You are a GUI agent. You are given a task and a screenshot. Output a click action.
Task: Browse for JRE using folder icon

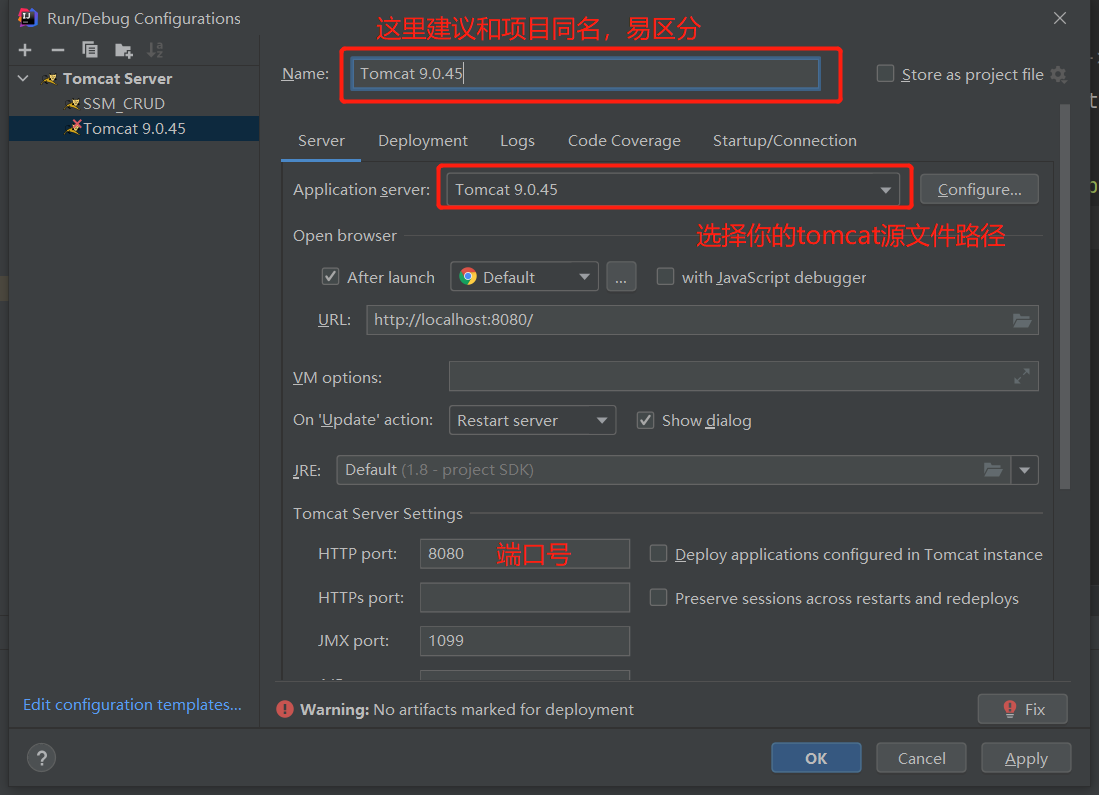point(993,470)
